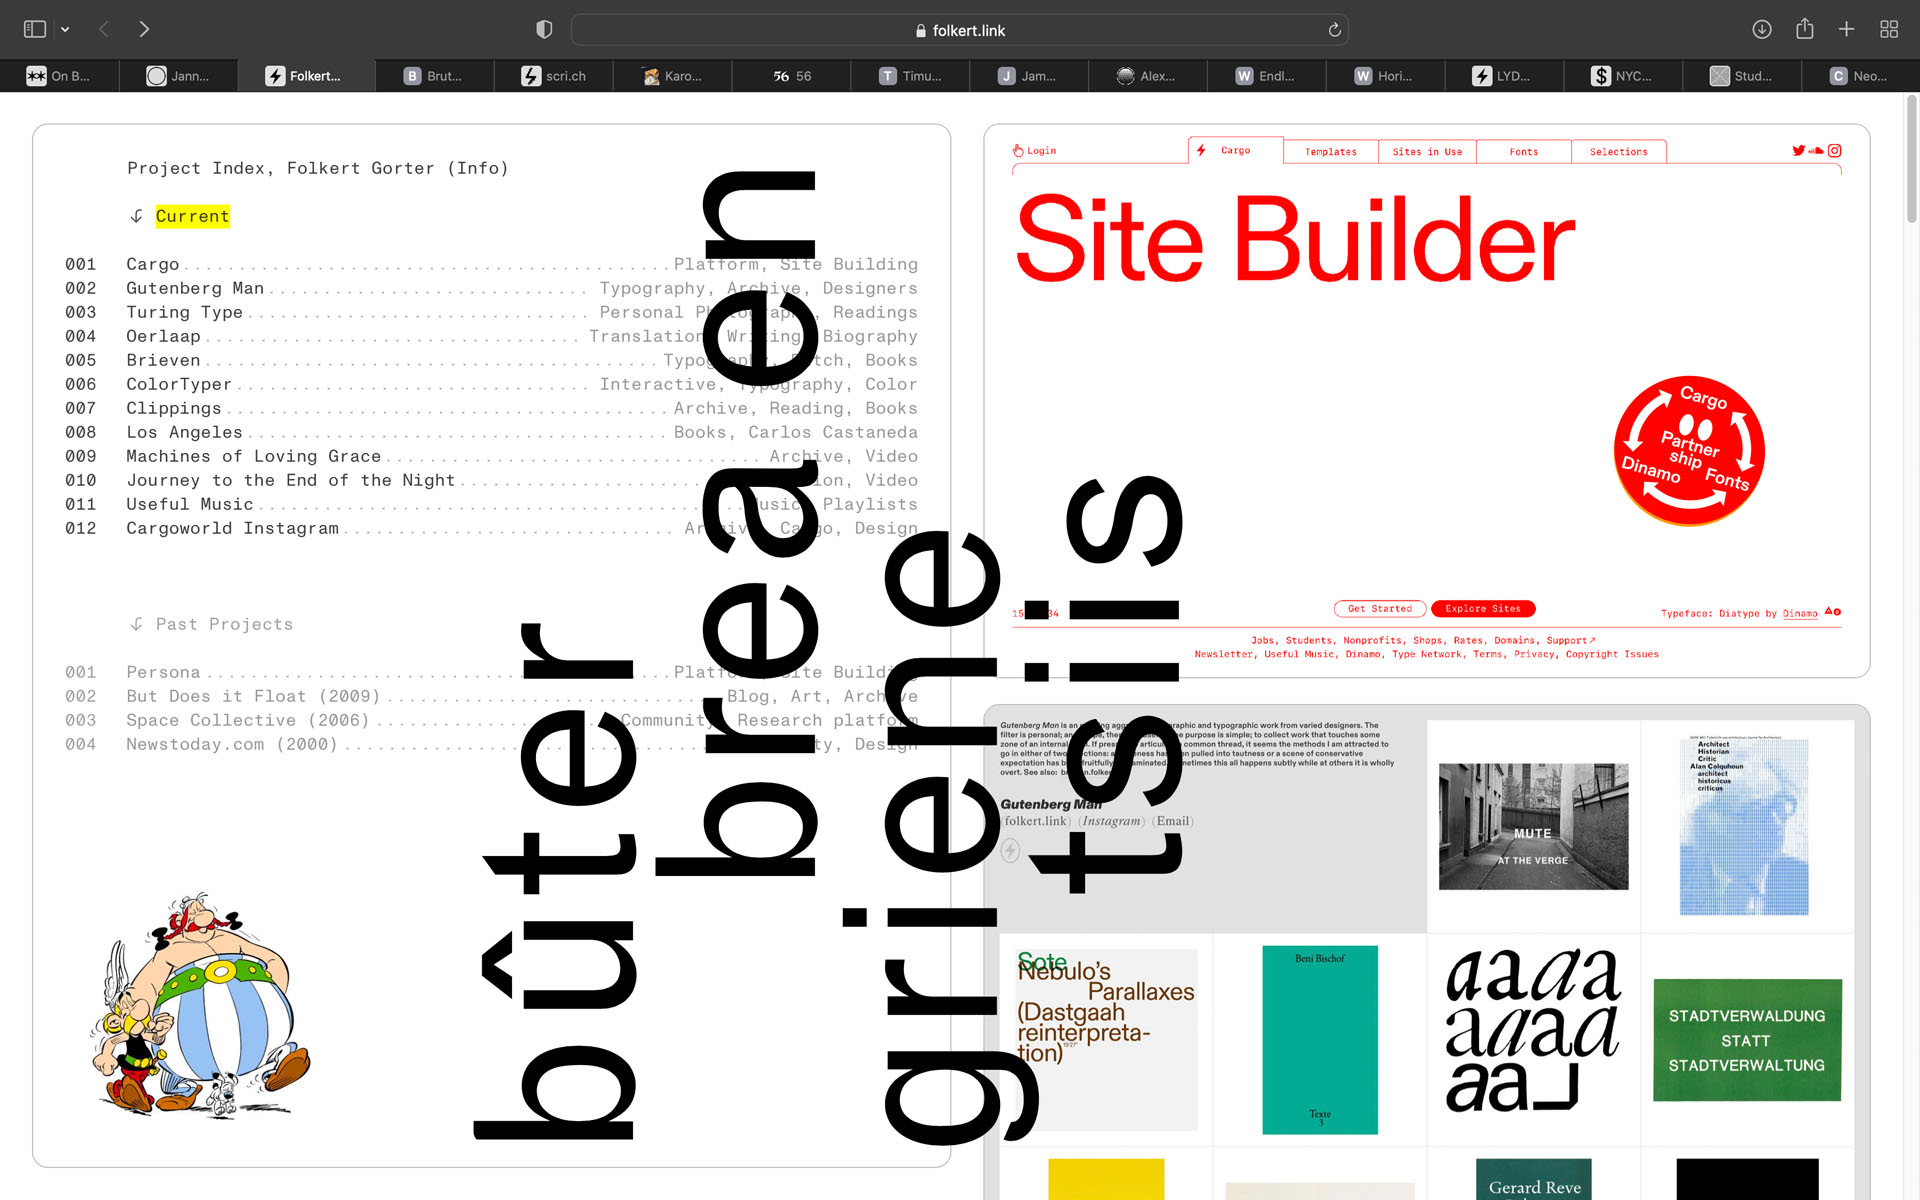This screenshot has width=1920, height=1200.
Task: Click the Share icon in toolbar
Action: [1804, 29]
